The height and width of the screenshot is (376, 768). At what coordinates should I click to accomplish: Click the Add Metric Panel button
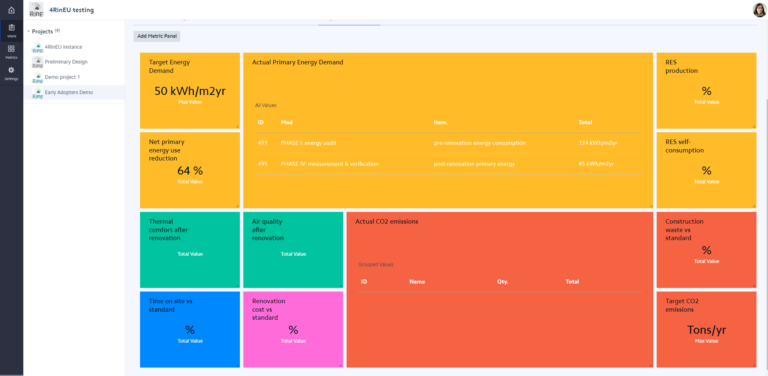[157, 36]
